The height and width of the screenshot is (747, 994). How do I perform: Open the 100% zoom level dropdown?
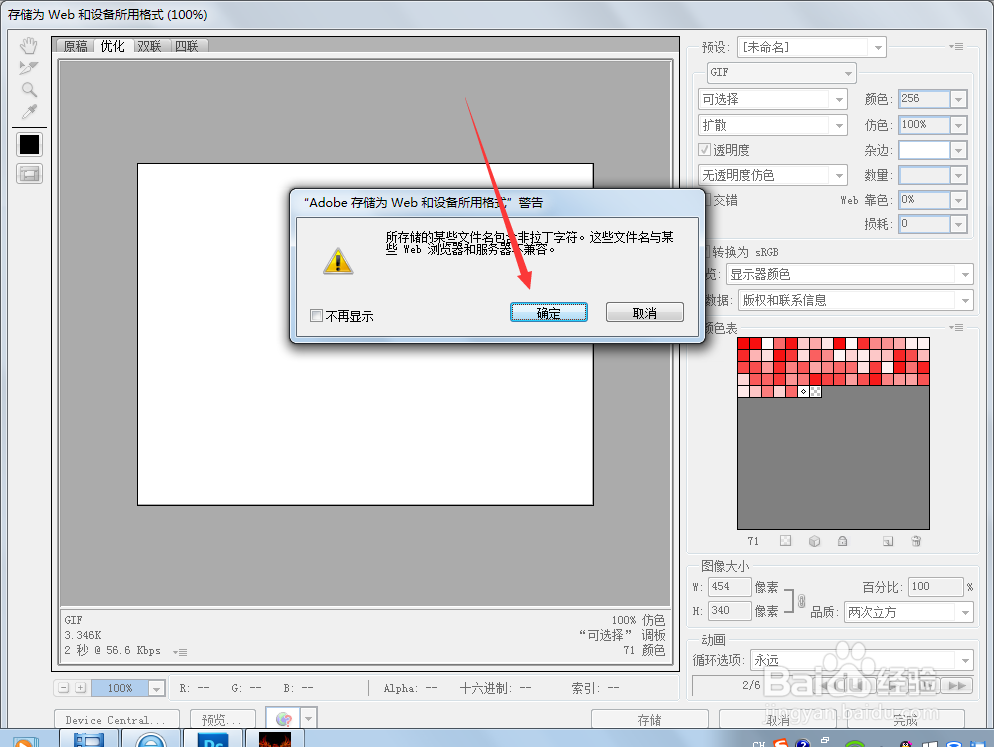point(157,688)
